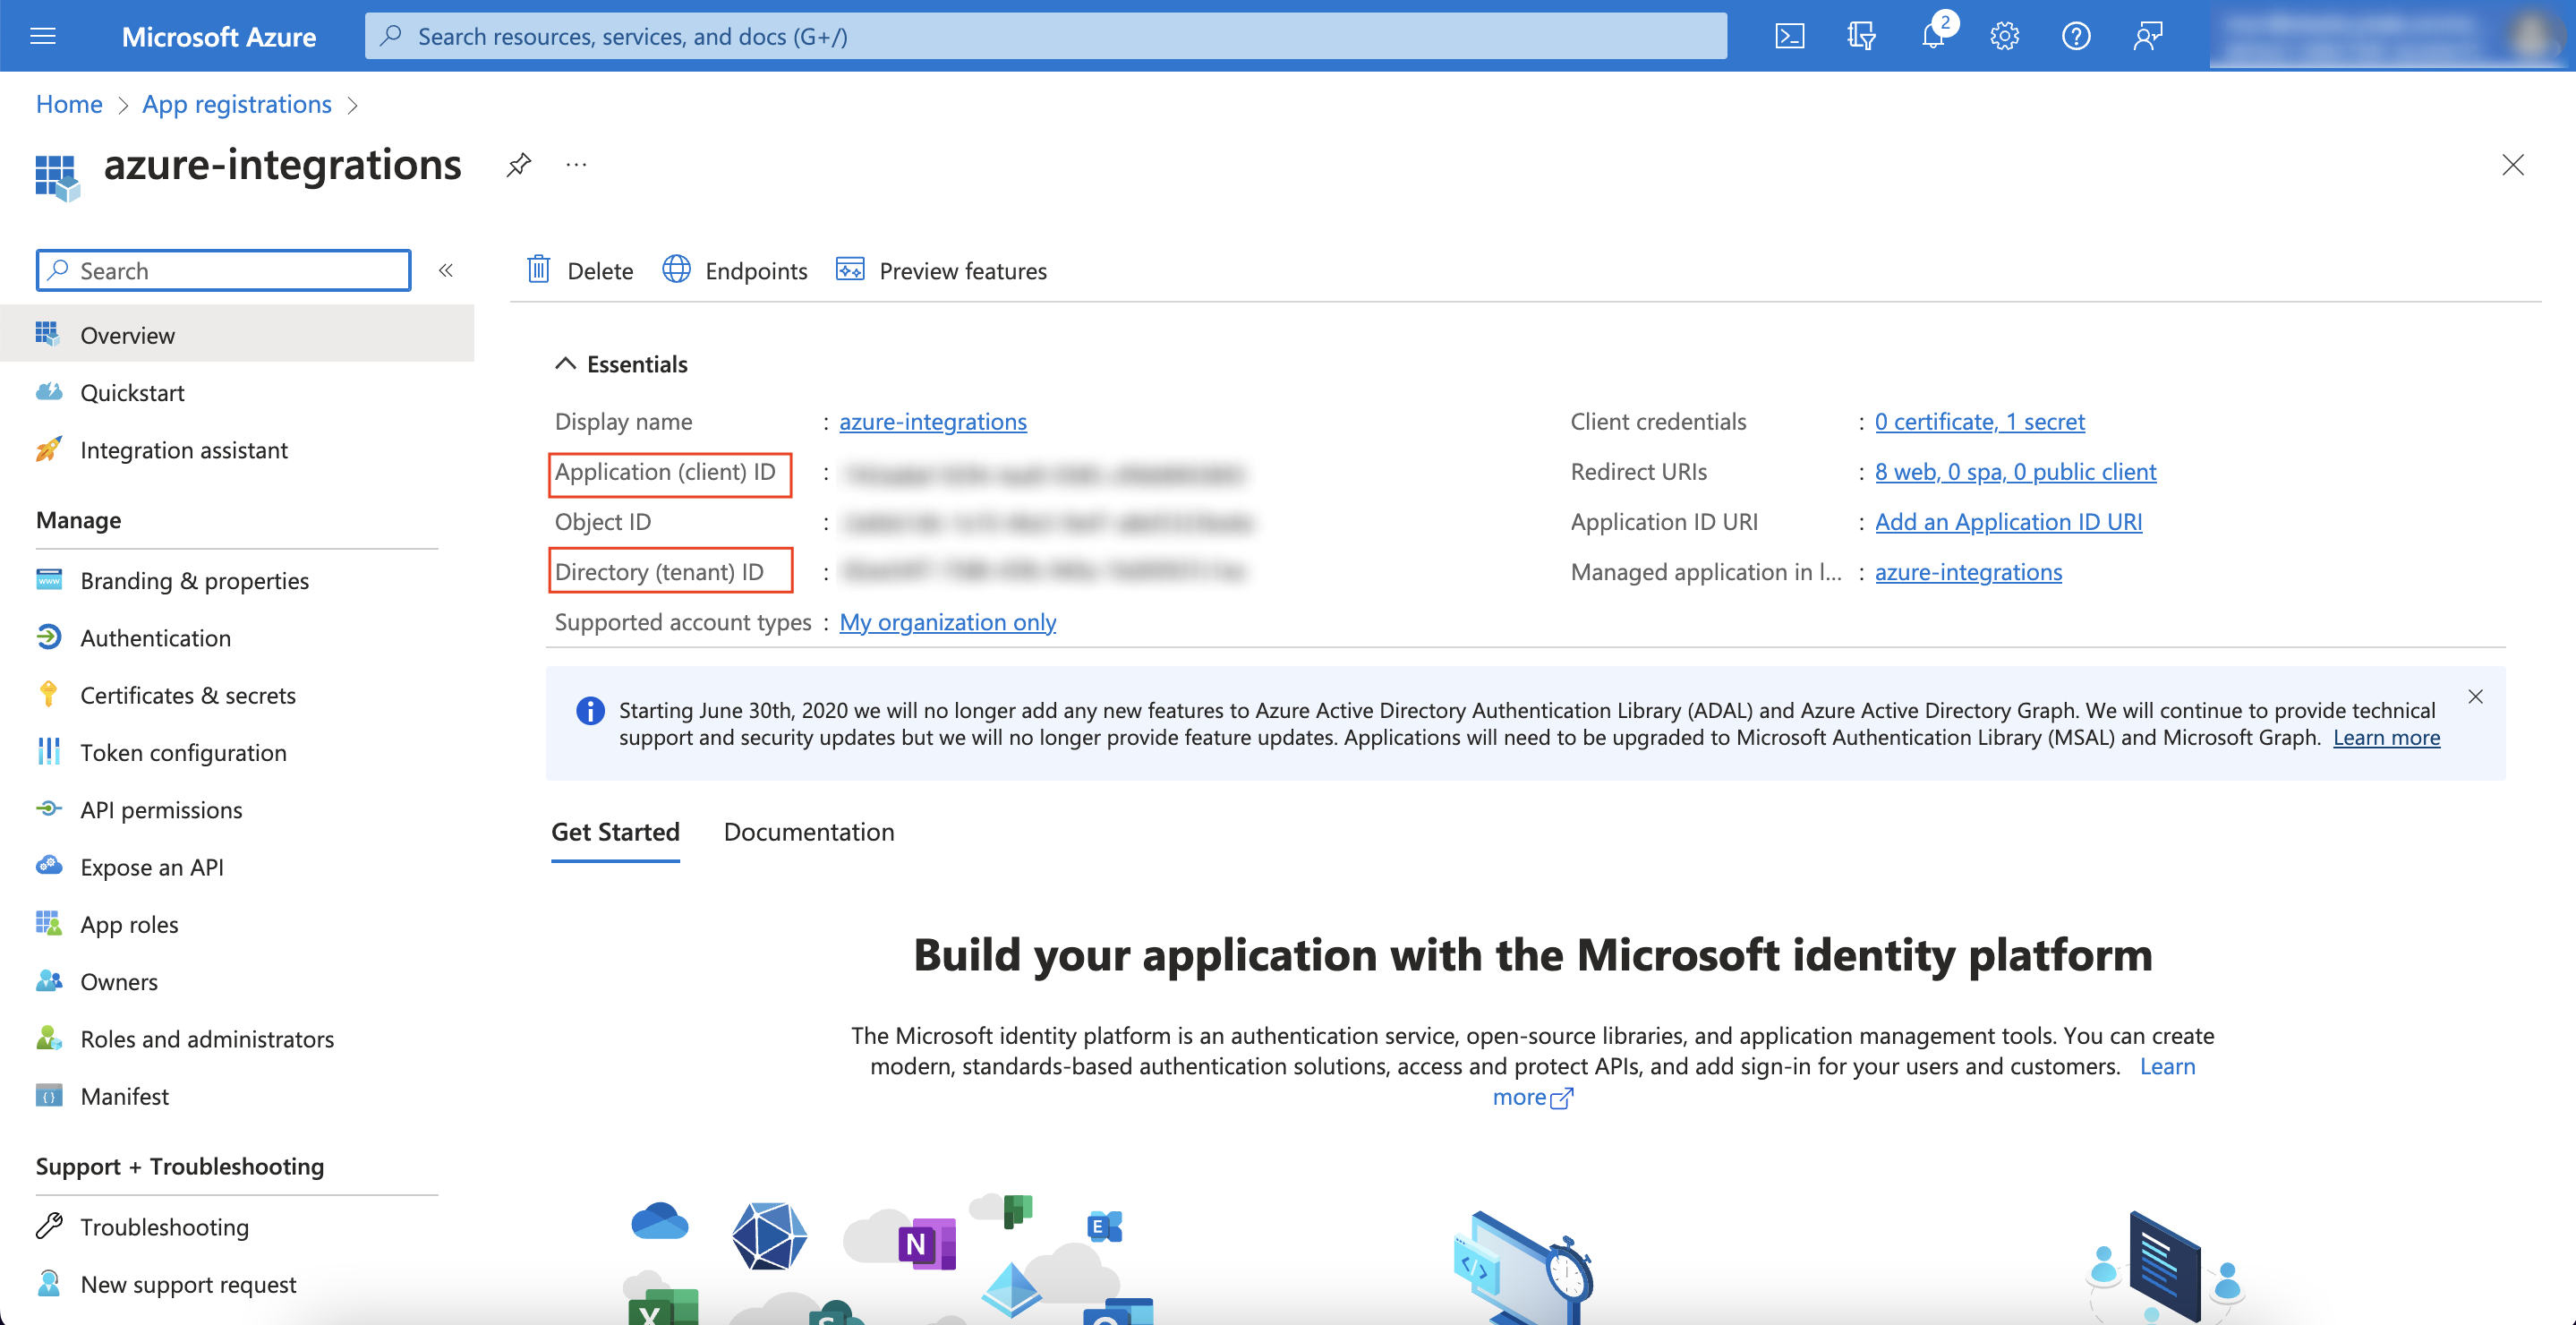Open the portal hamburger menu
Image resolution: width=2576 pixels, height=1325 pixels.
[x=42, y=35]
